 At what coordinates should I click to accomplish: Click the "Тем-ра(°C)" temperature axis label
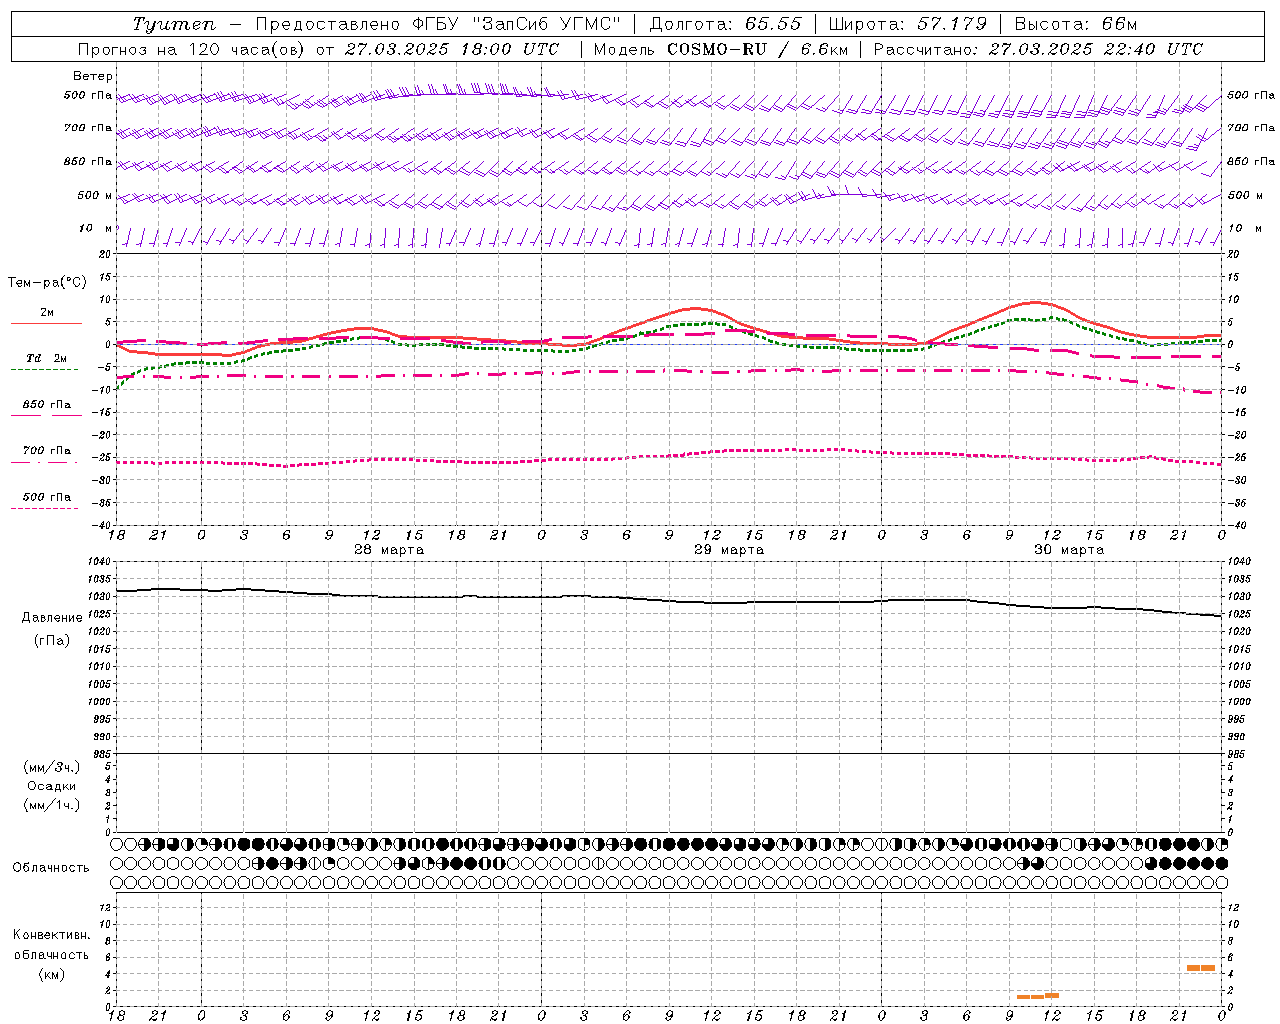tap(47, 283)
